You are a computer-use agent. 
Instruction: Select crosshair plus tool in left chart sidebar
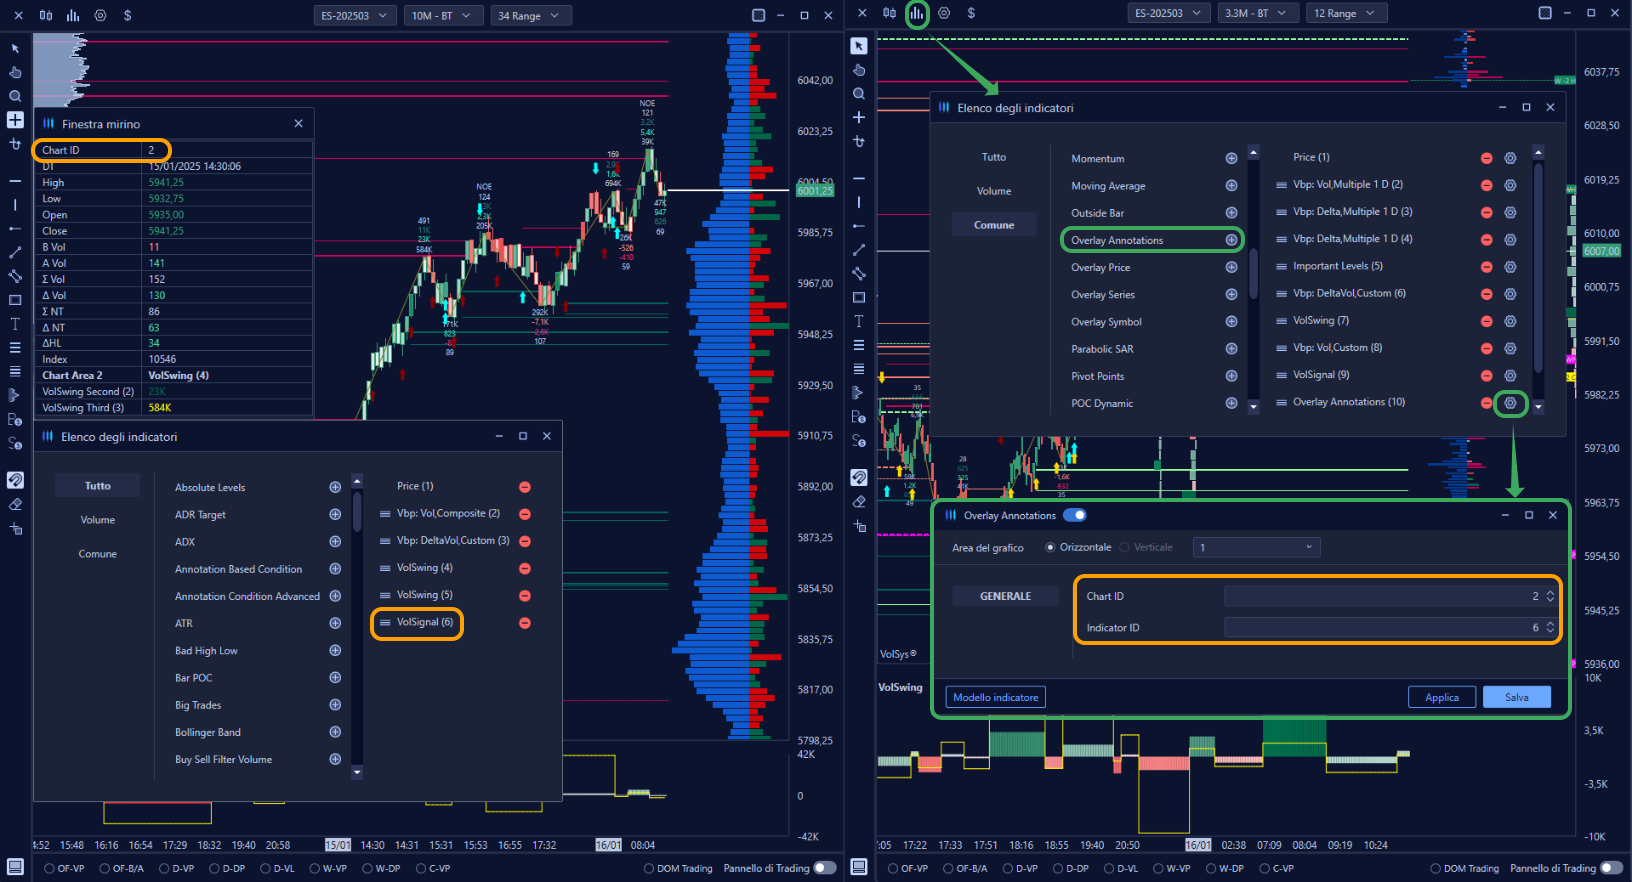[x=15, y=120]
